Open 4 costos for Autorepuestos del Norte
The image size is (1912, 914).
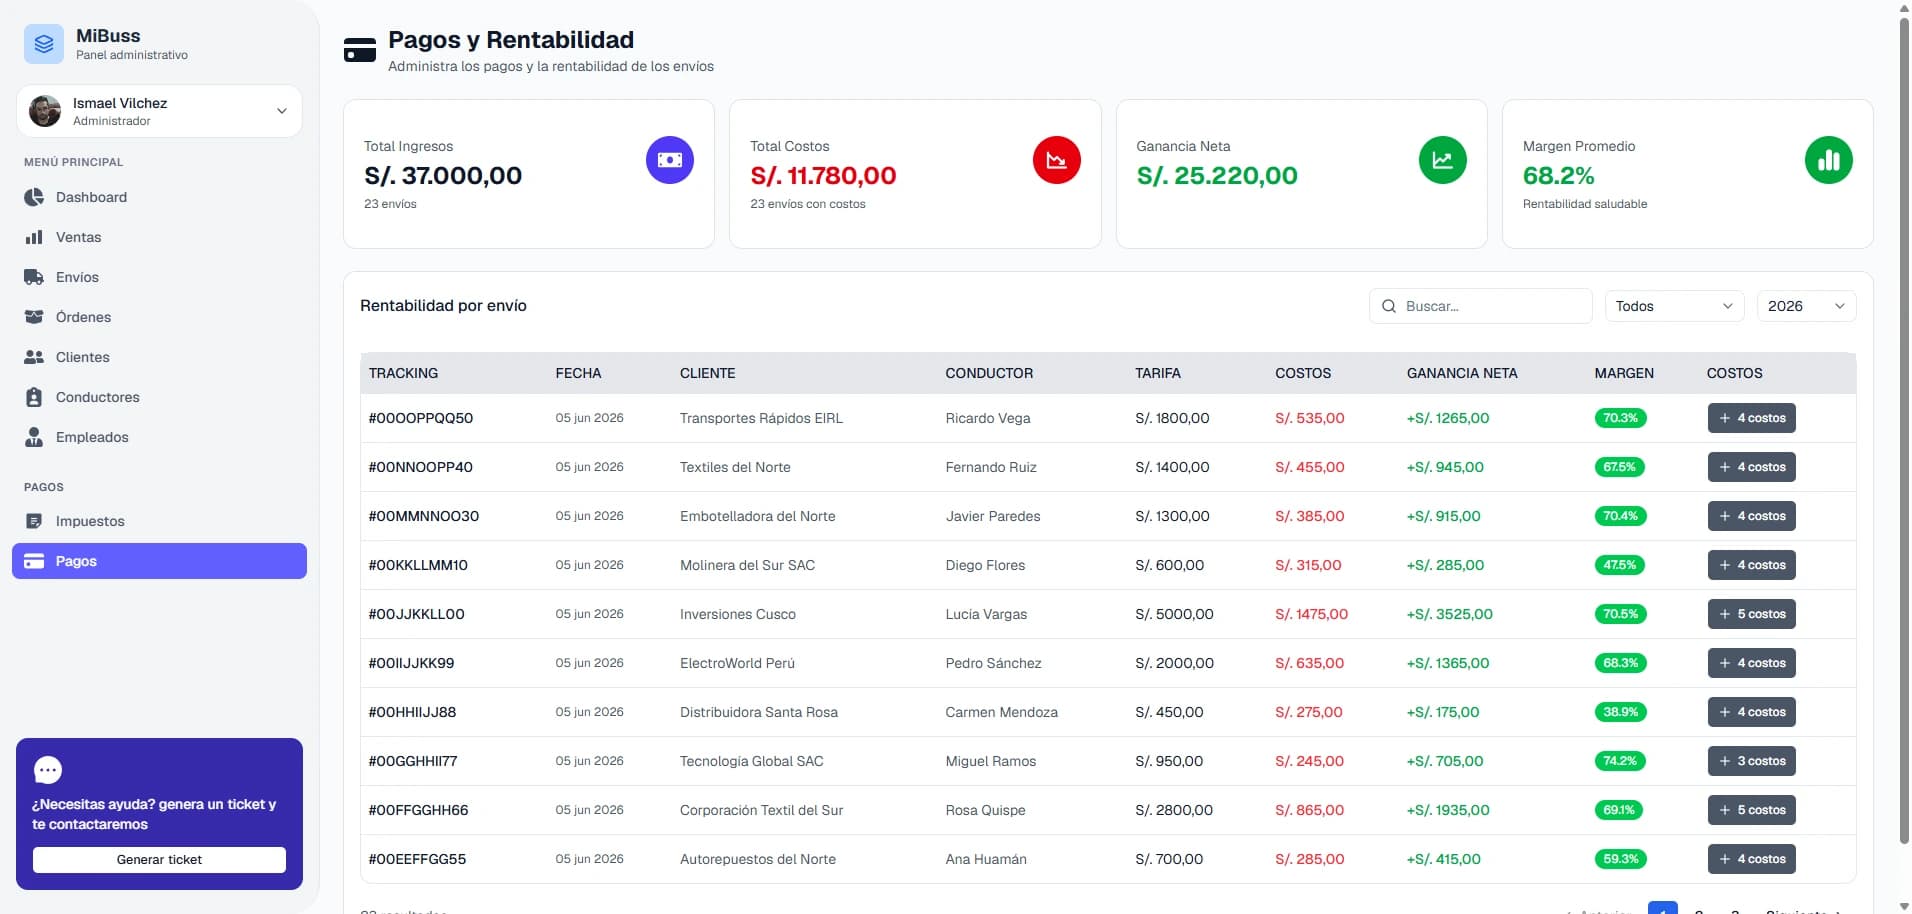coord(1751,859)
